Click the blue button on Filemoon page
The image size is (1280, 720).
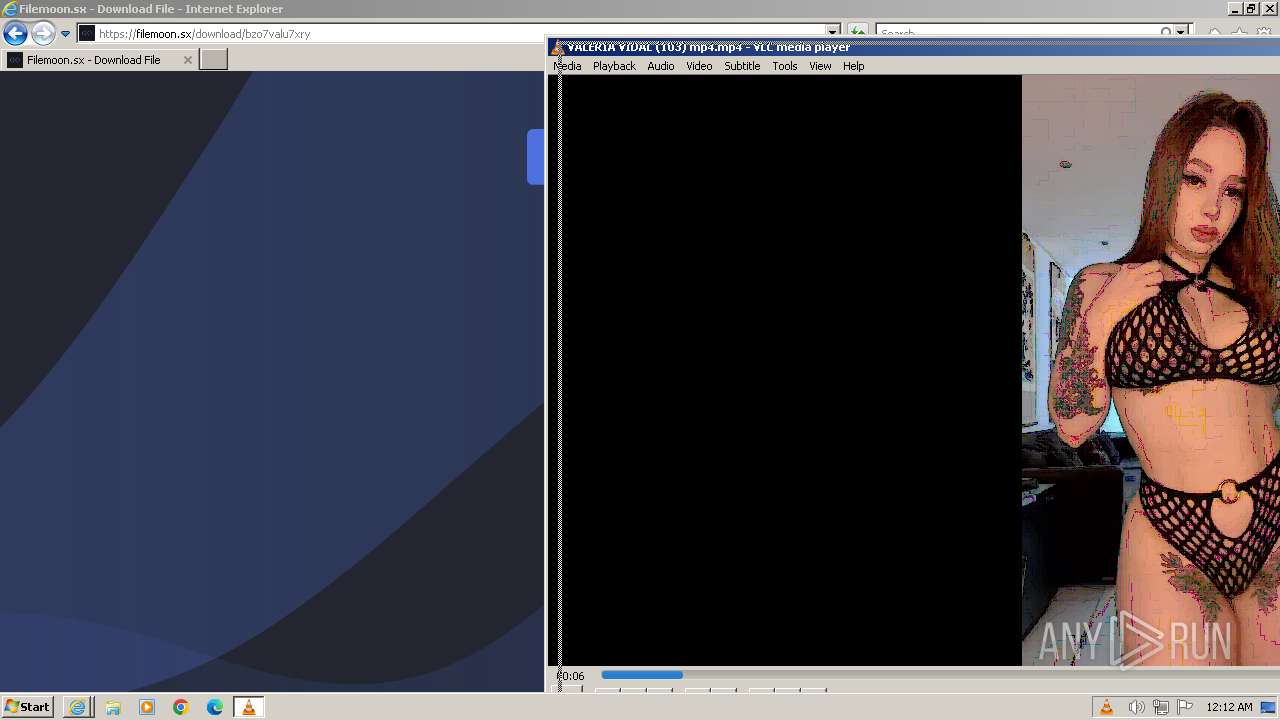point(536,157)
